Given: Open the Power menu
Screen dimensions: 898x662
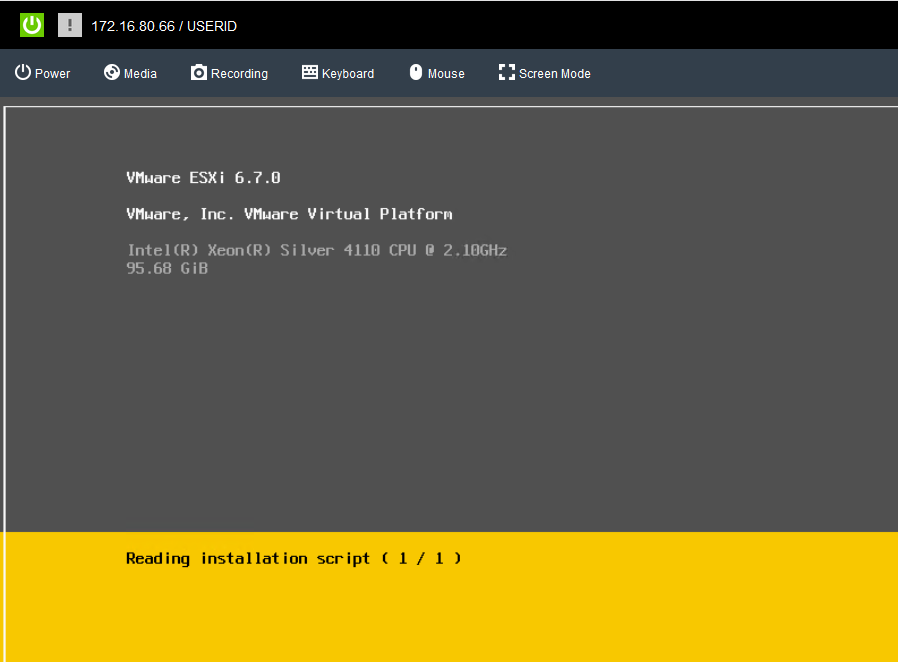Looking at the screenshot, I should point(42,73).
